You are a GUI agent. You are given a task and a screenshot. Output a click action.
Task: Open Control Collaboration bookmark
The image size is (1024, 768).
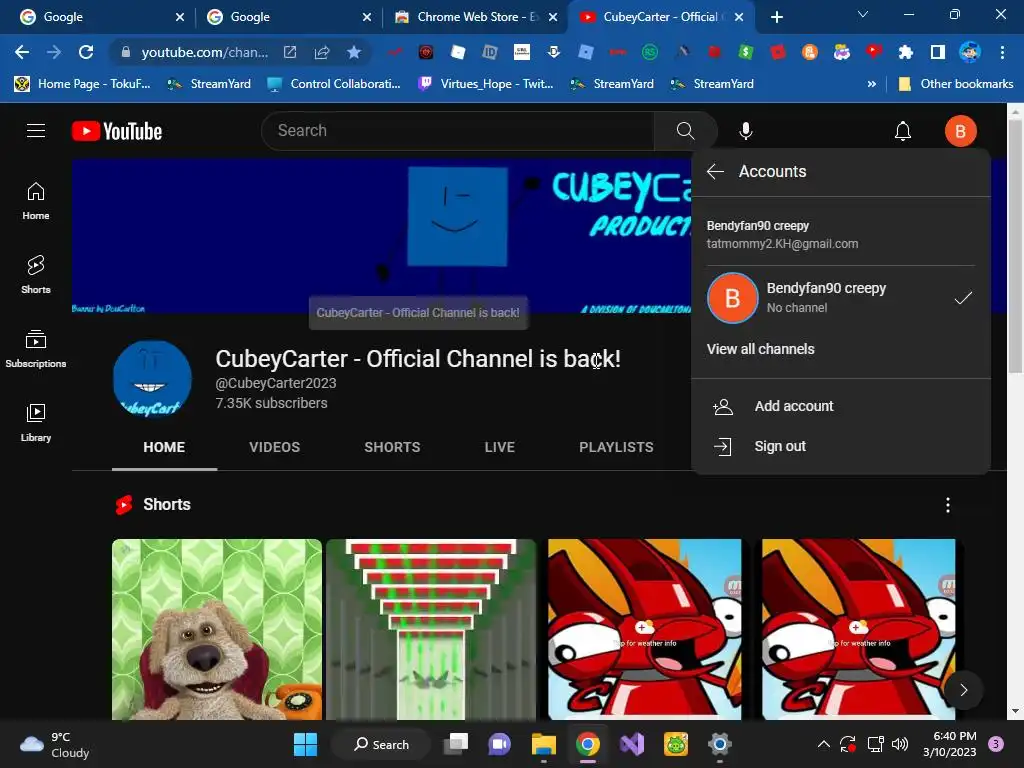point(334,84)
